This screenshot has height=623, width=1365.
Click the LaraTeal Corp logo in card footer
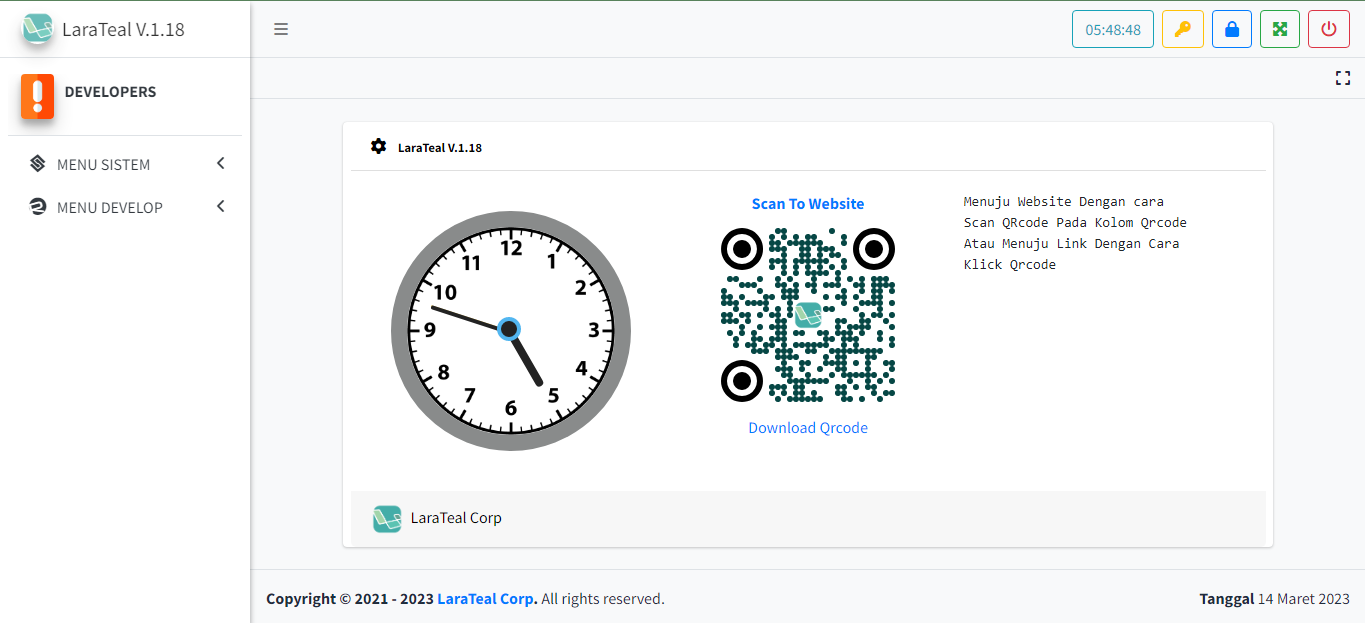click(x=387, y=518)
